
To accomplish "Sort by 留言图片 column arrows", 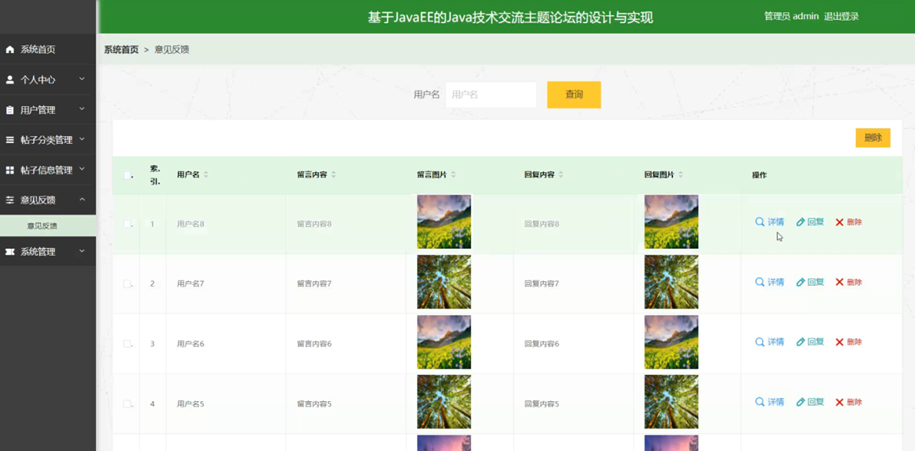I will [x=453, y=174].
